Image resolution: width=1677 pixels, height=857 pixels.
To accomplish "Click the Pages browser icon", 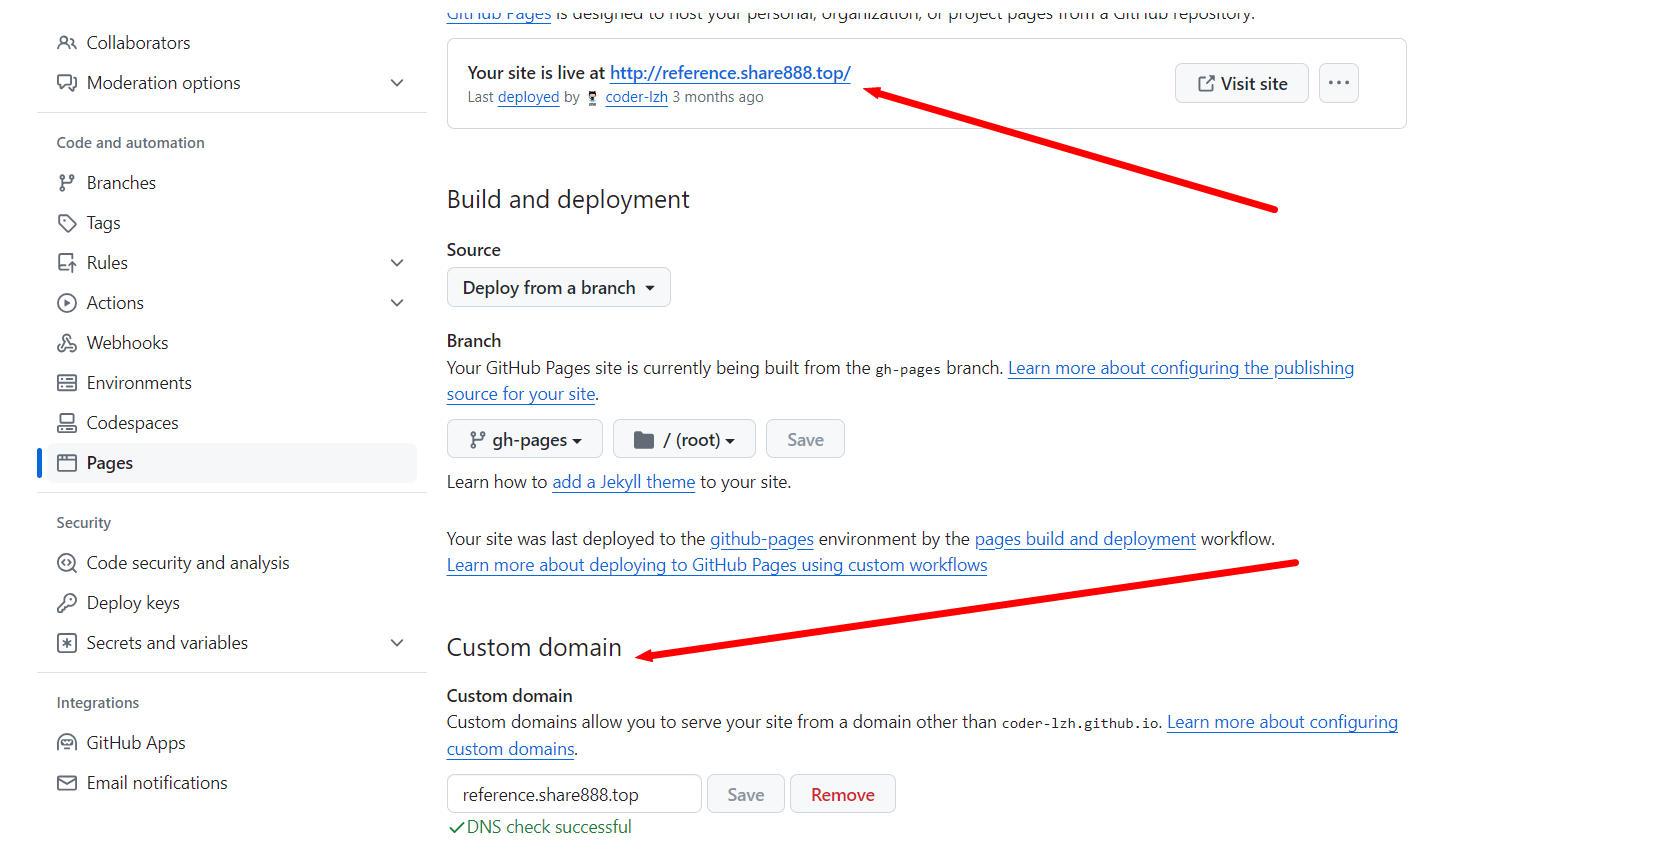I will (67, 463).
